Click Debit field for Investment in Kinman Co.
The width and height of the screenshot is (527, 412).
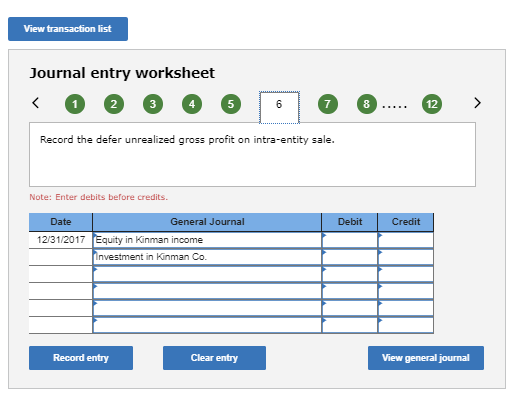click(x=350, y=257)
